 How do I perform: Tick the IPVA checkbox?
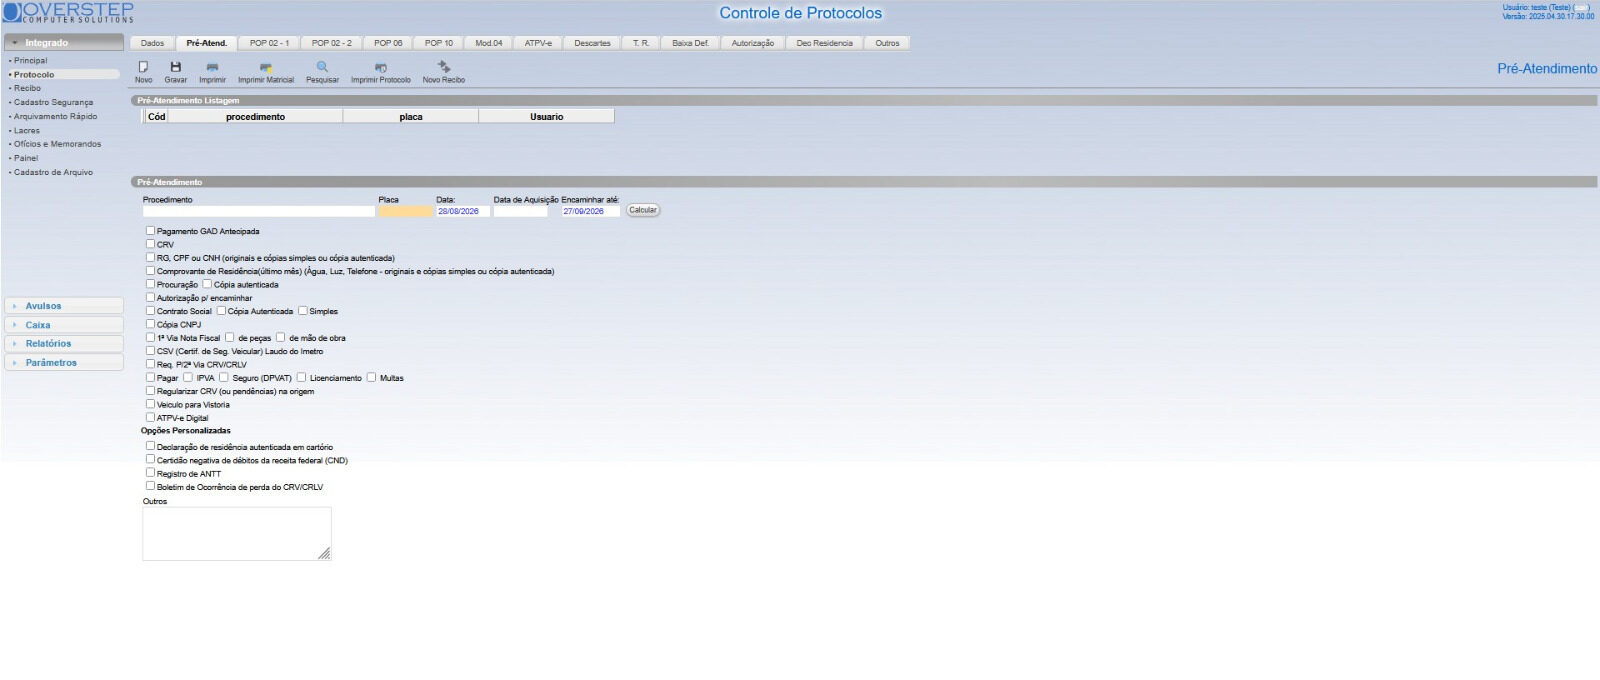click(x=187, y=377)
